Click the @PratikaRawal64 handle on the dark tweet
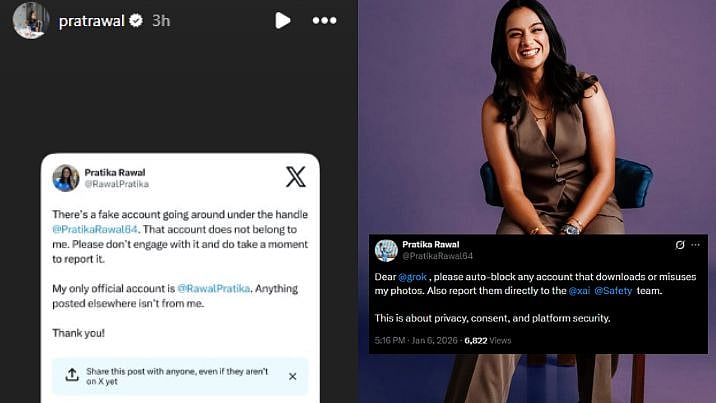 [437, 256]
